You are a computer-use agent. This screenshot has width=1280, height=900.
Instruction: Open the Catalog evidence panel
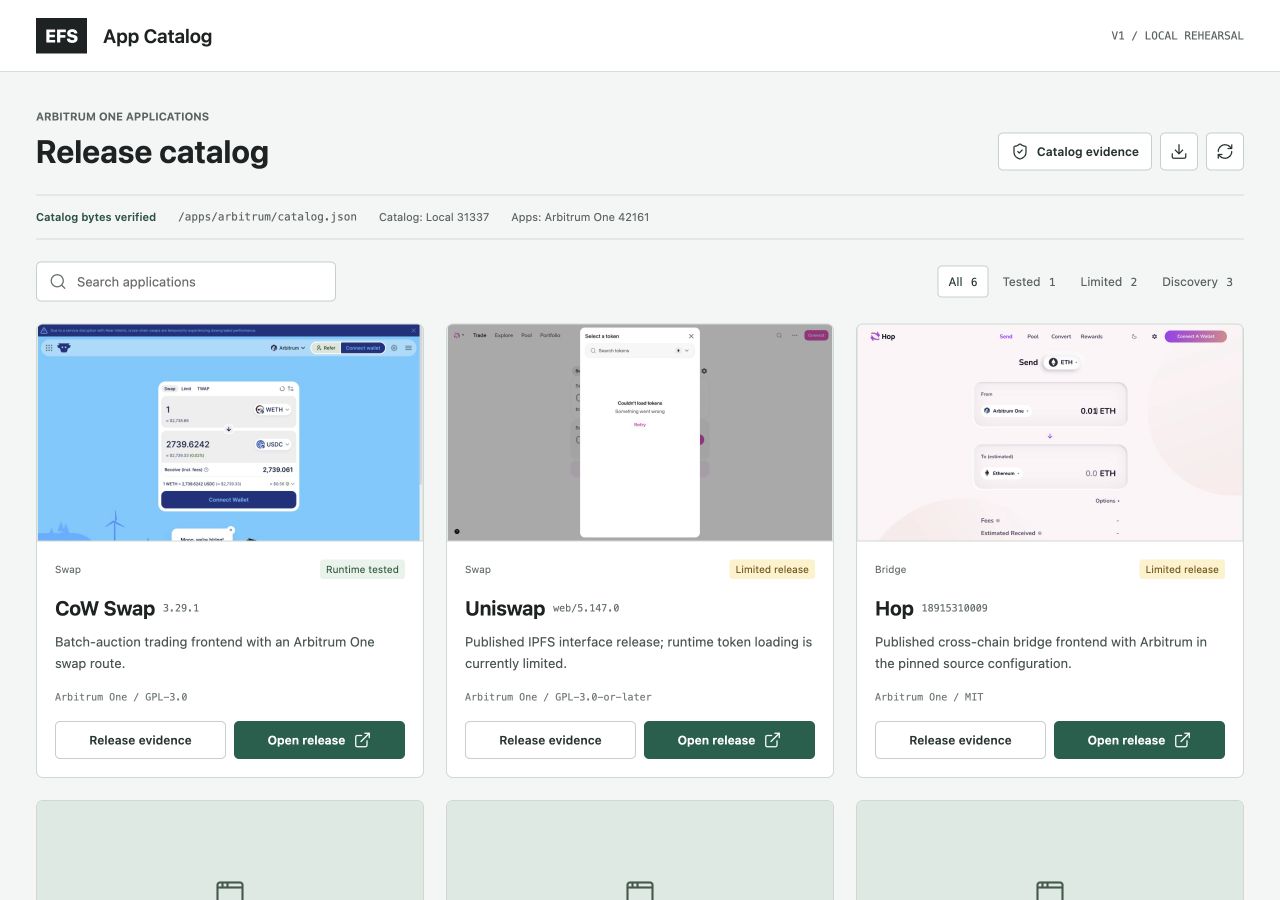[x=1075, y=152]
